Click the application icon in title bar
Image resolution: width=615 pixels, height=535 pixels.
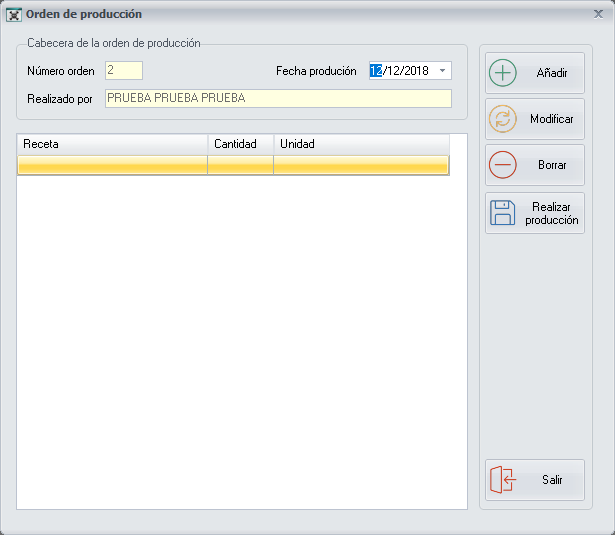[x=14, y=15]
